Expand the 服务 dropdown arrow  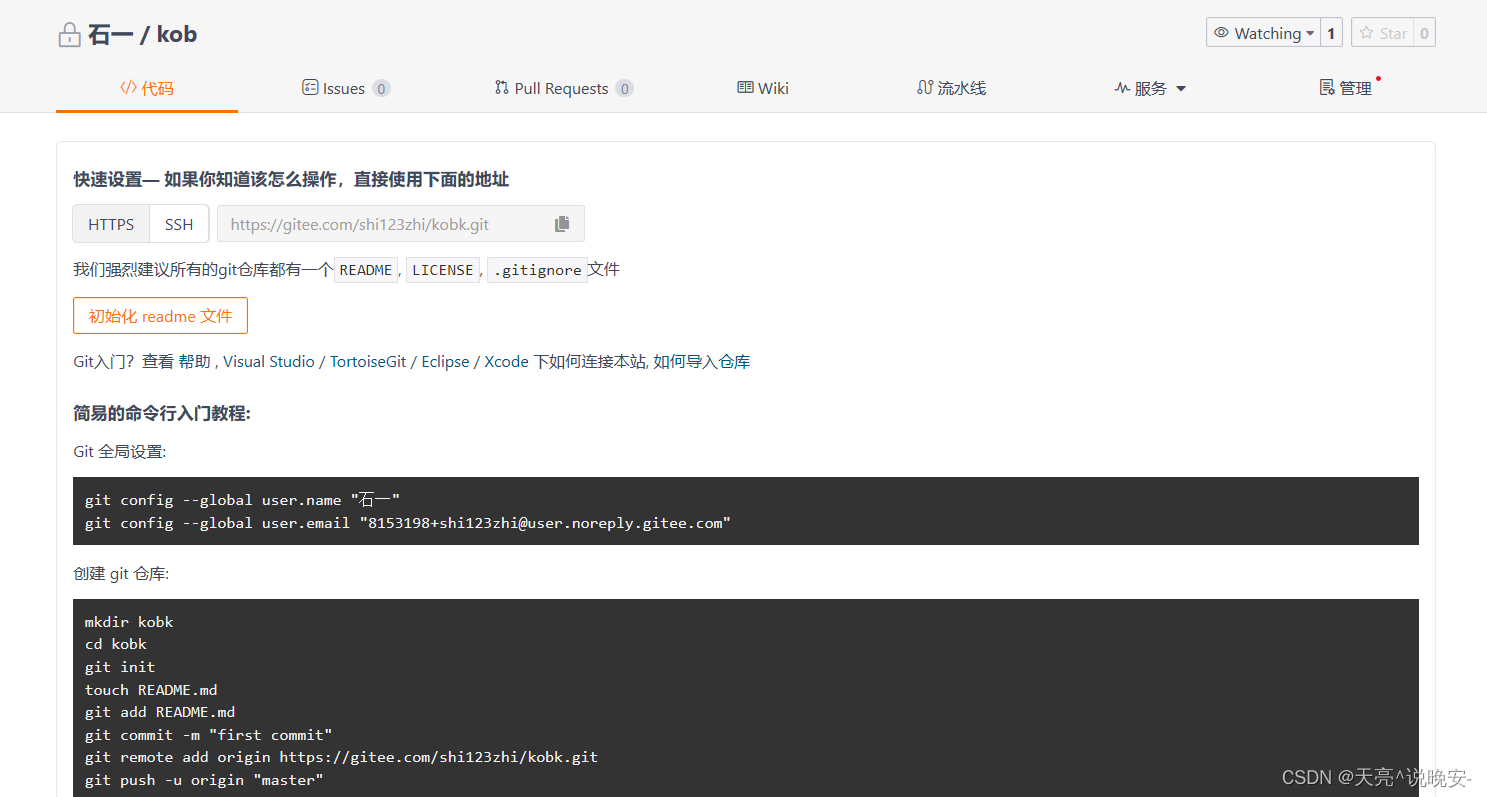click(1181, 89)
